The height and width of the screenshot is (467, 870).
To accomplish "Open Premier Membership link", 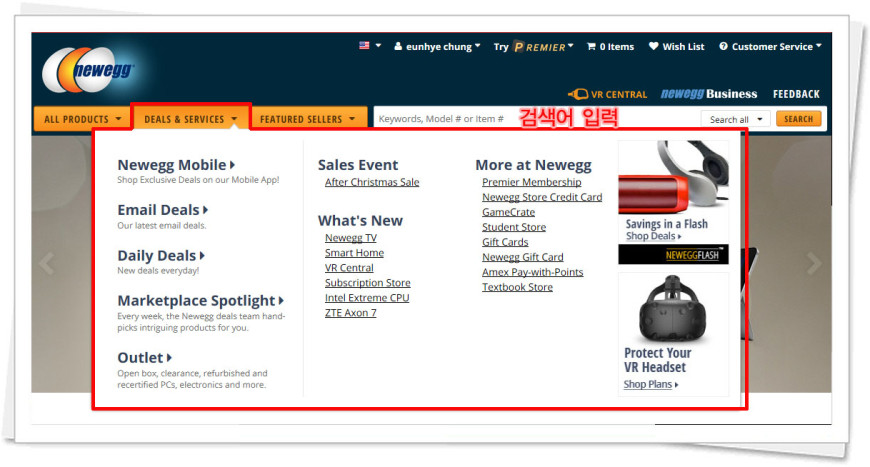I will pyautogui.click(x=532, y=182).
